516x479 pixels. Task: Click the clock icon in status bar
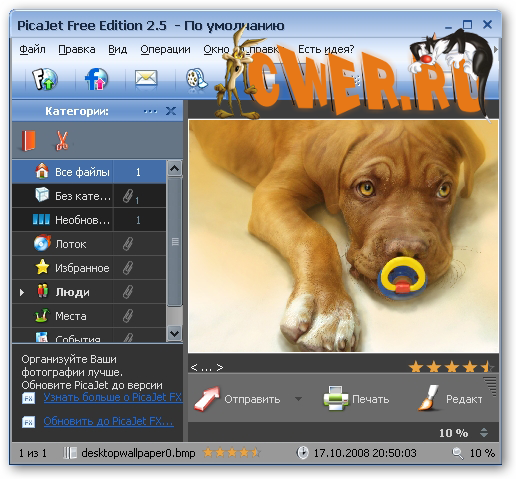302,453
